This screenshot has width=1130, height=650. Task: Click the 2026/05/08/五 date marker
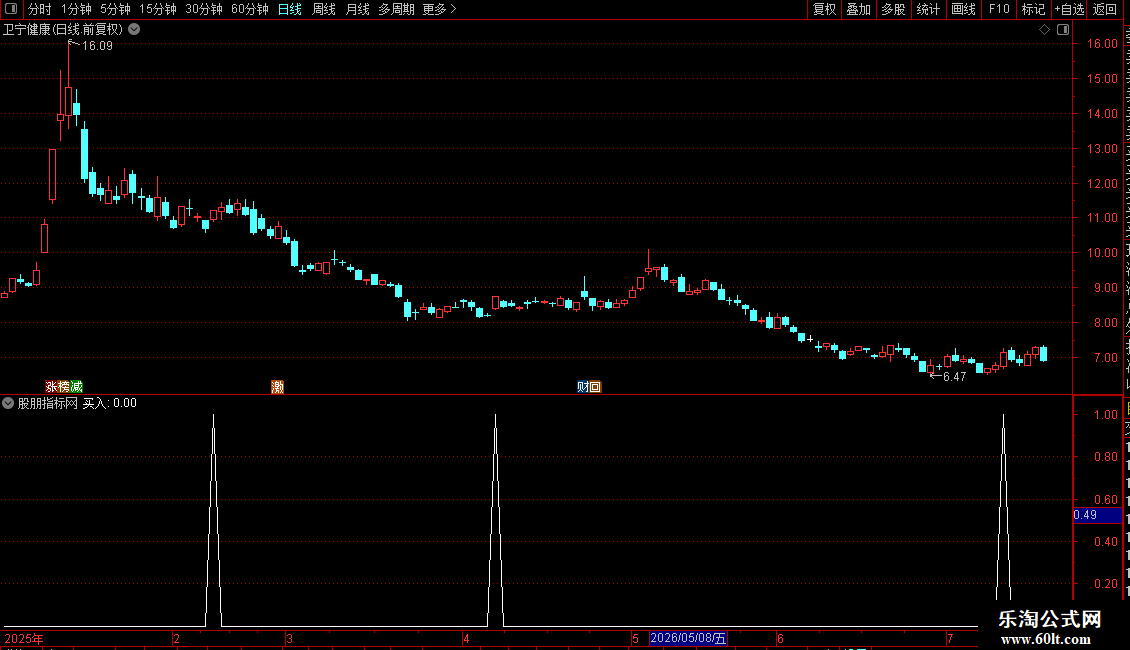tap(688, 638)
